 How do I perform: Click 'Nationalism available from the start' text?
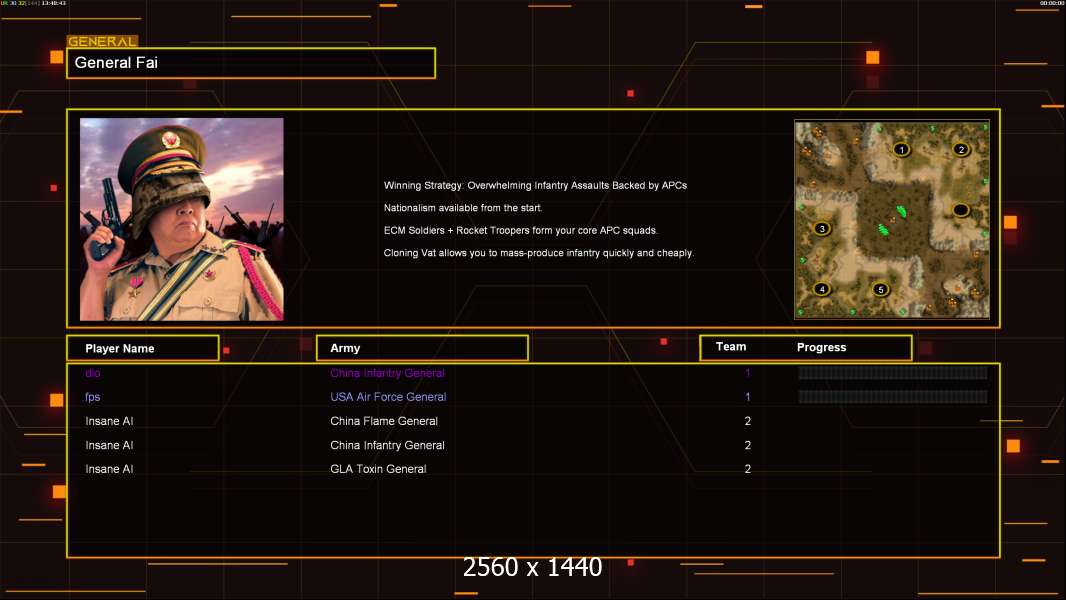click(463, 208)
